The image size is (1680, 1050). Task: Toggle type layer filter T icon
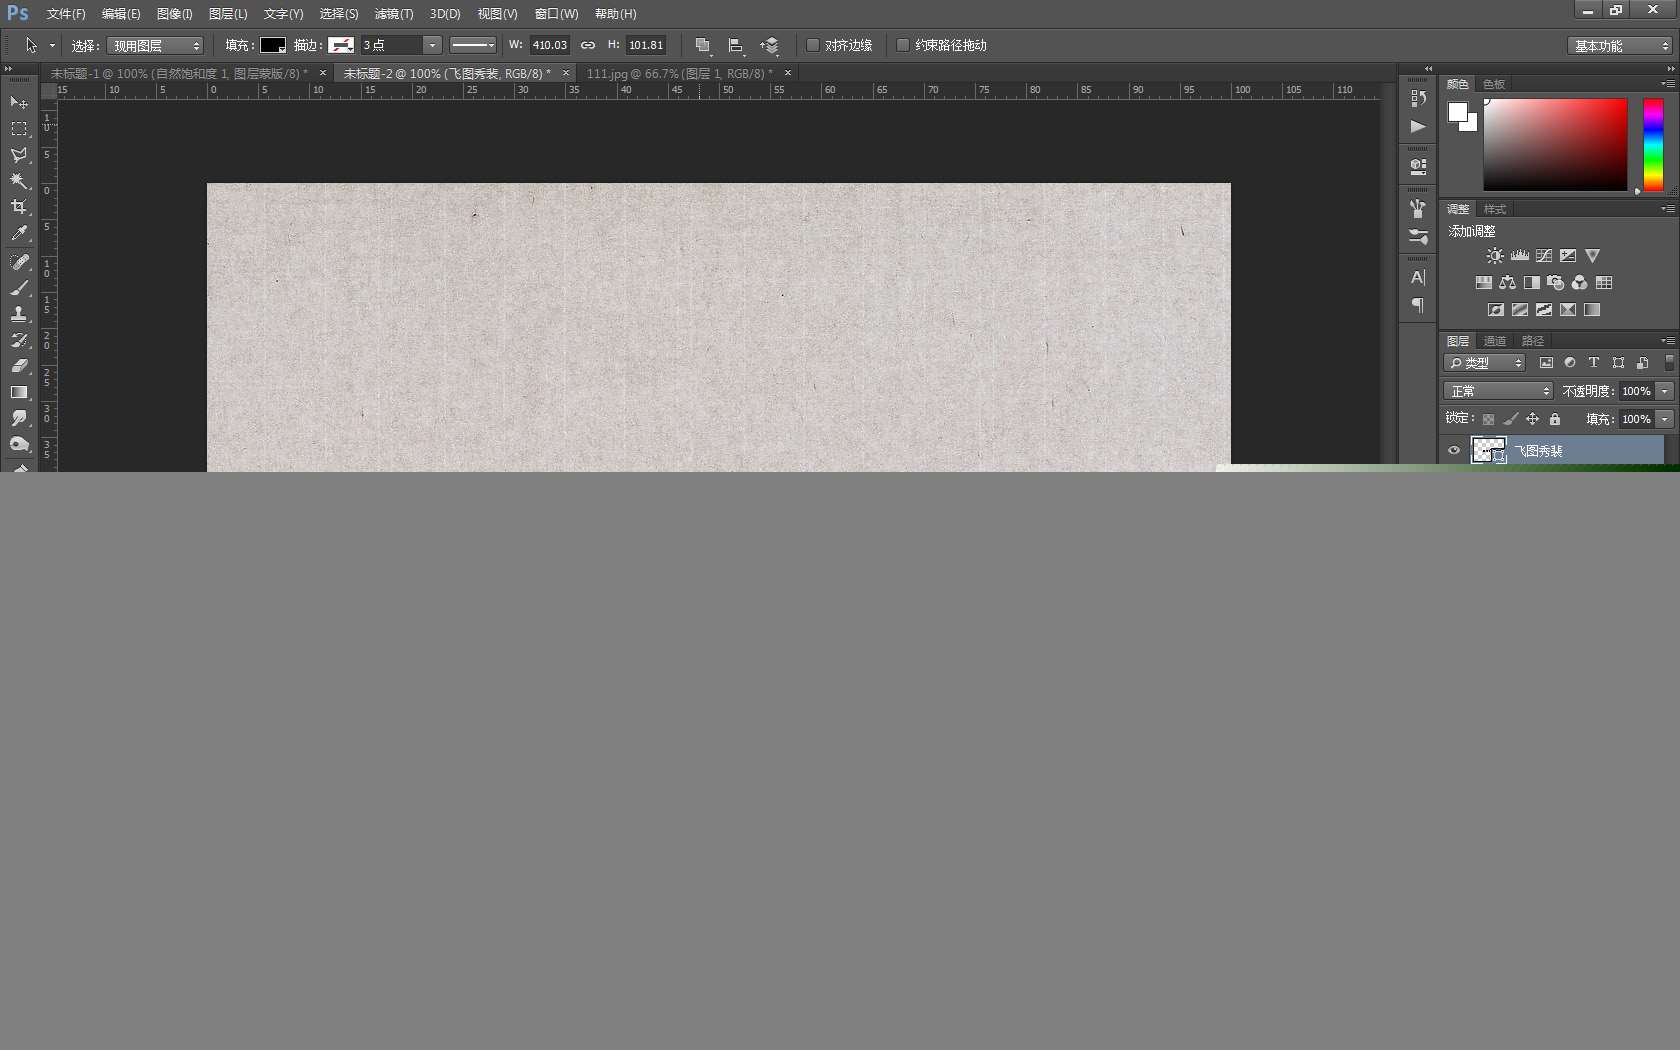[1594, 363]
